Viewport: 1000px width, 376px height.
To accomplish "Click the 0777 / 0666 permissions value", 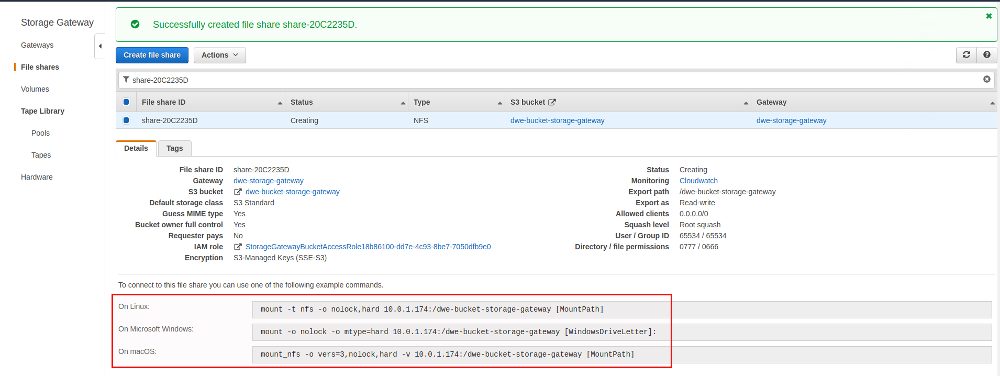I will pos(699,247).
